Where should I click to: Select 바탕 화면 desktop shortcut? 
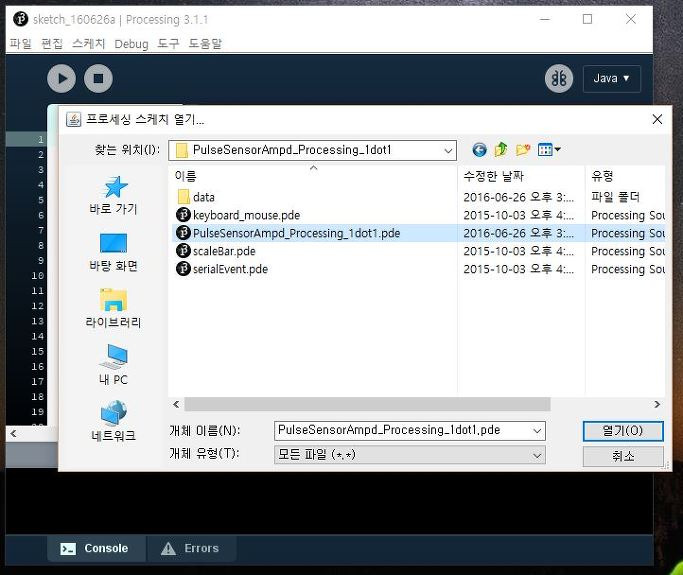click(113, 252)
